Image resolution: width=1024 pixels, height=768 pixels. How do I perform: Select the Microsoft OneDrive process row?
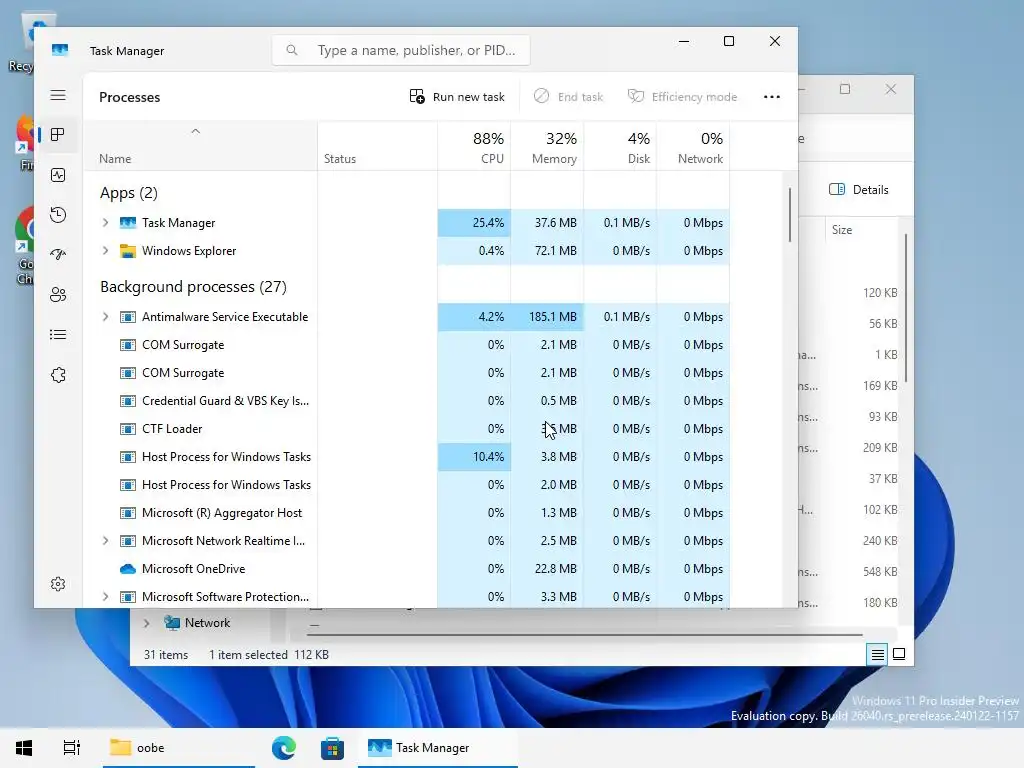point(406,569)
